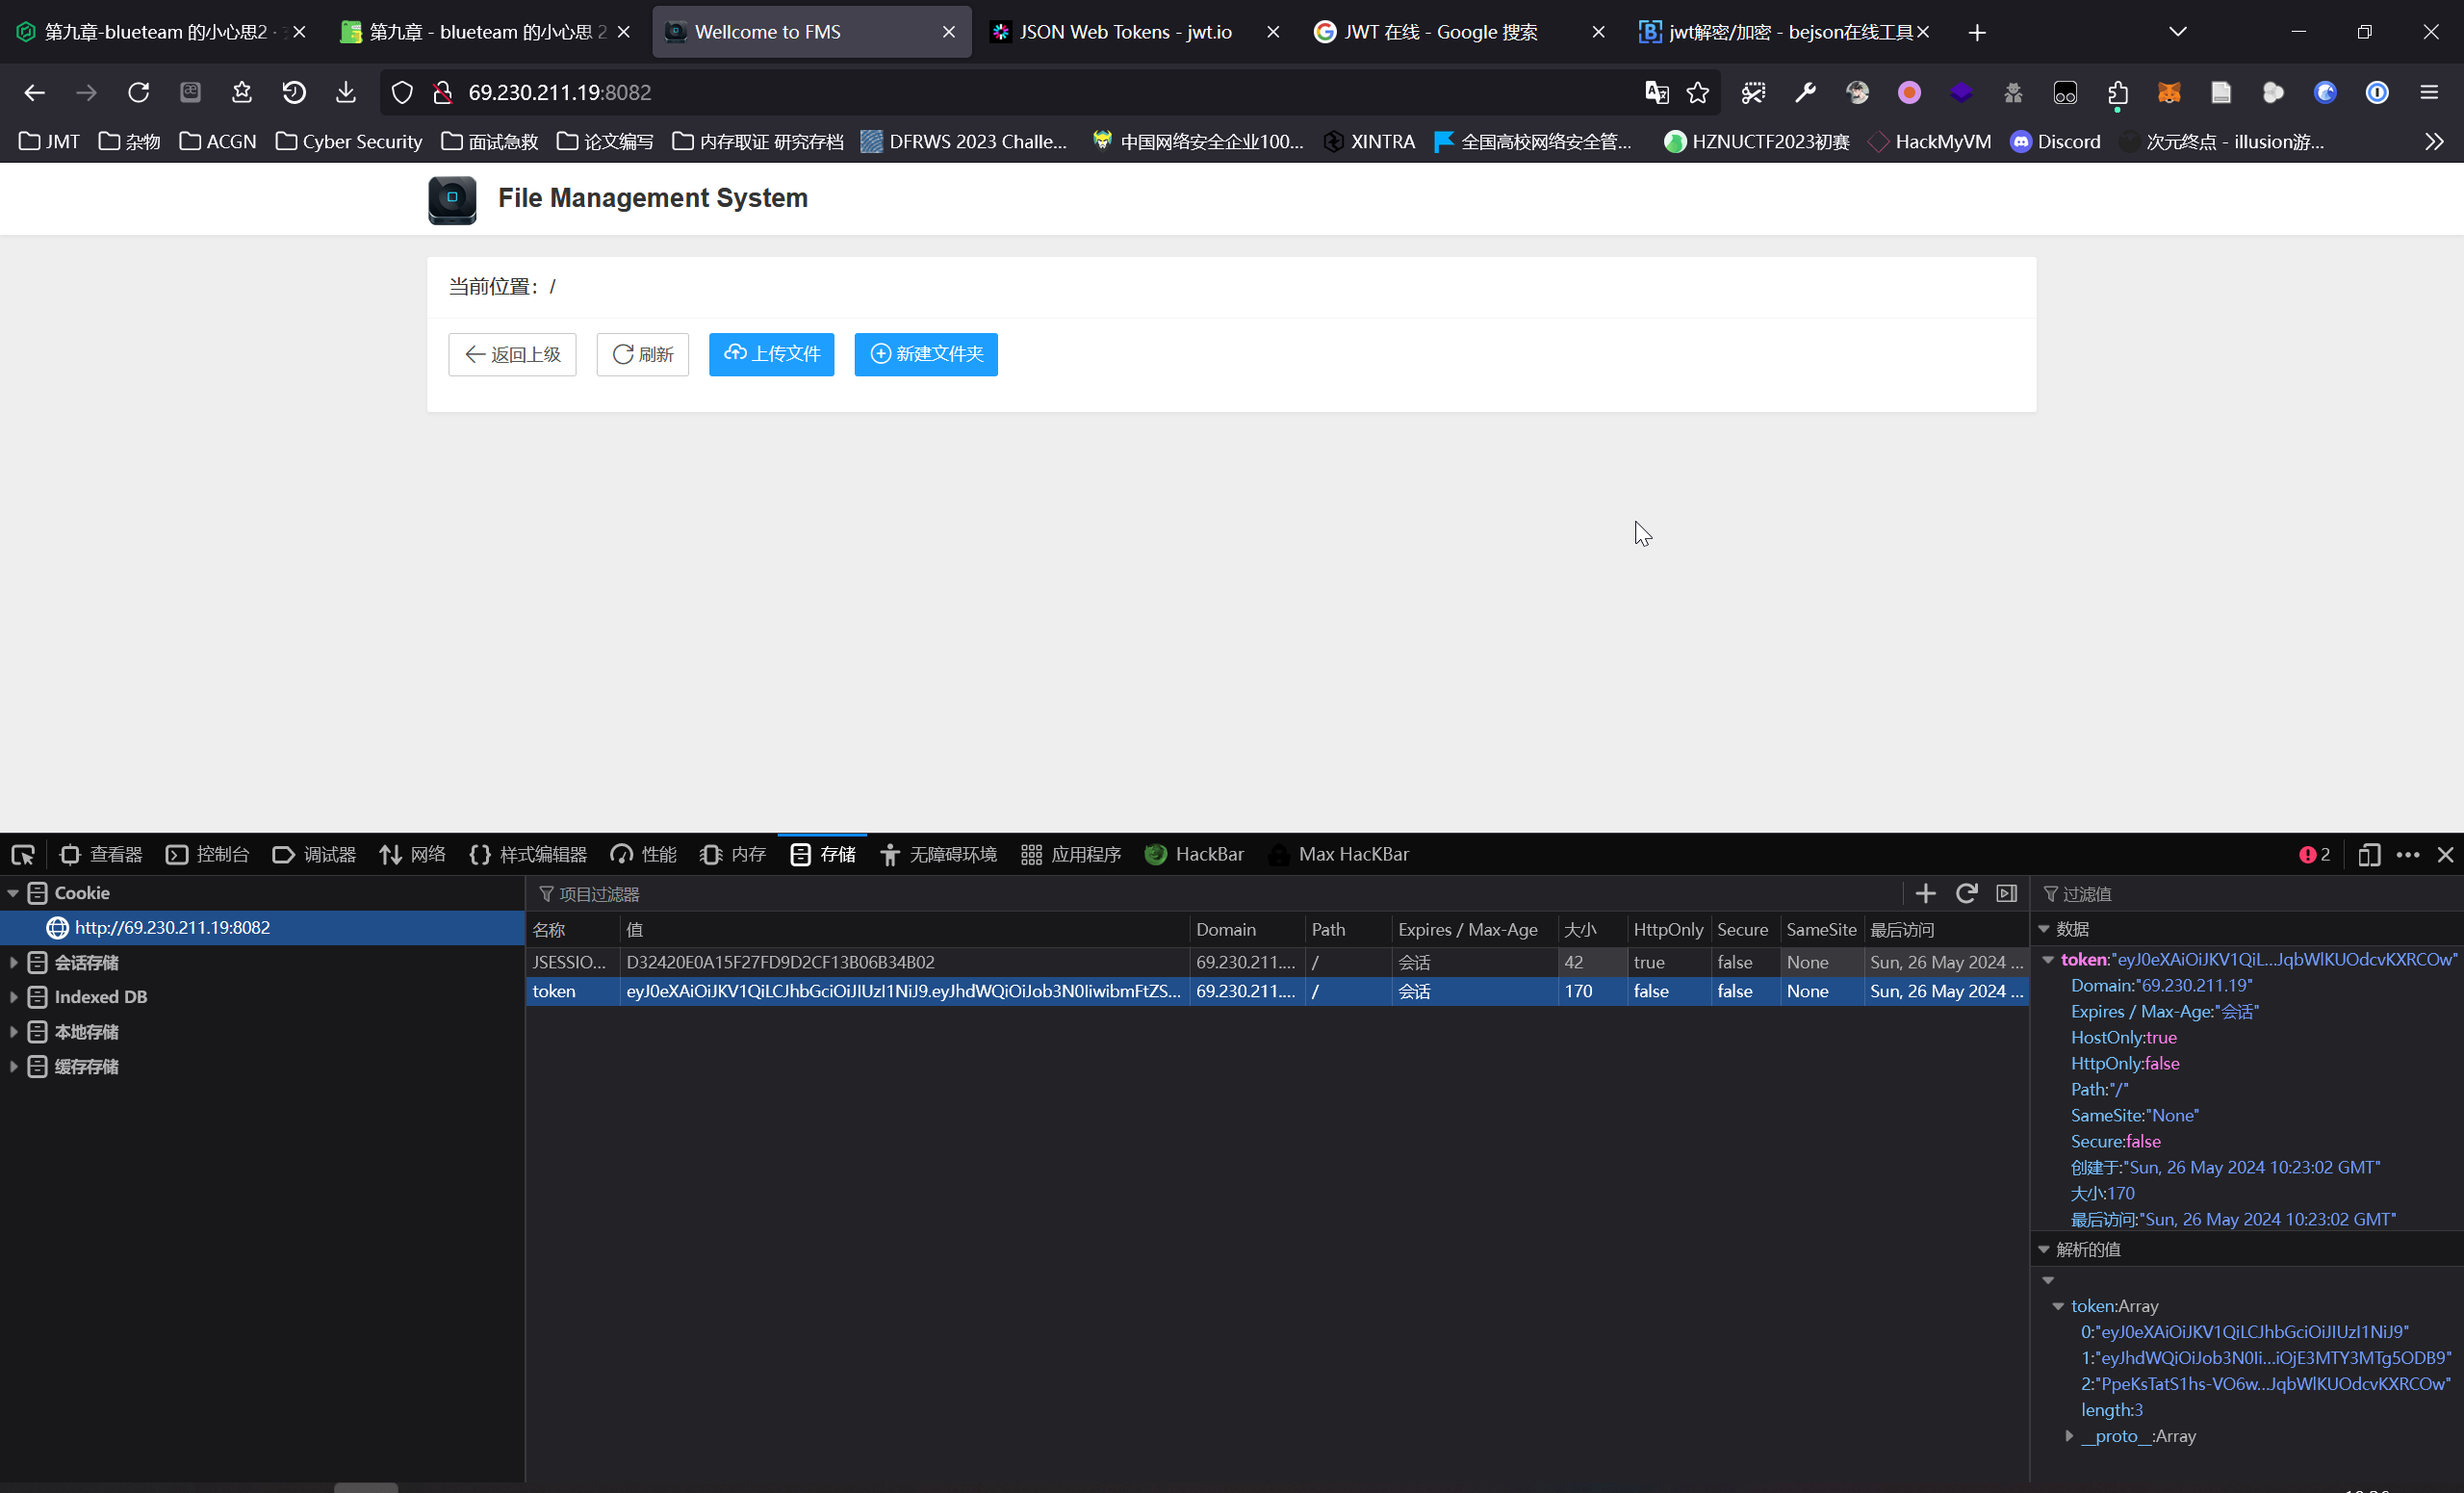The image size is (2464, 1493).
Task: Refresh the cookie storage table
Action: [x=1966, y=893]
